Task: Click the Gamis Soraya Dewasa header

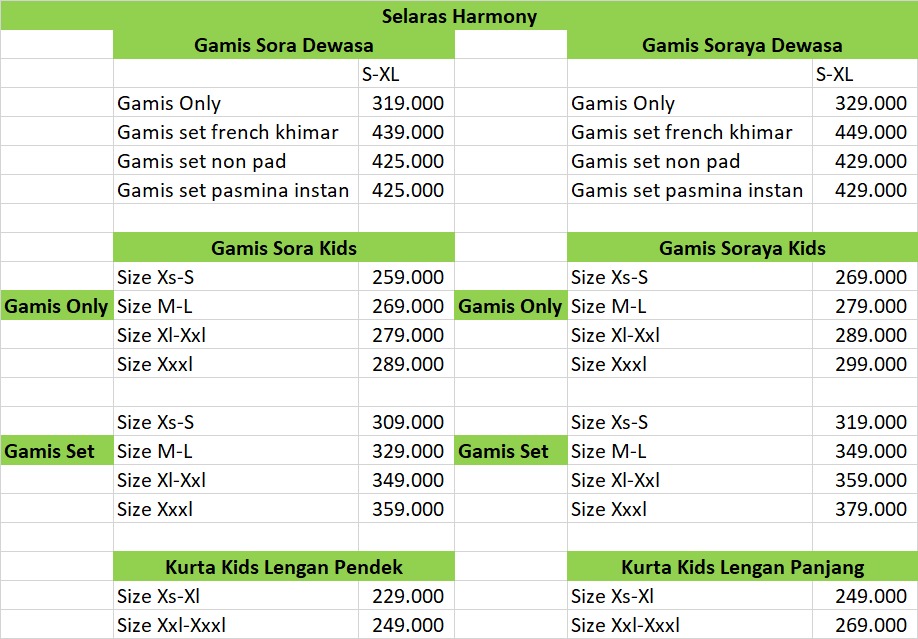Action: click(x=742, y=45)
